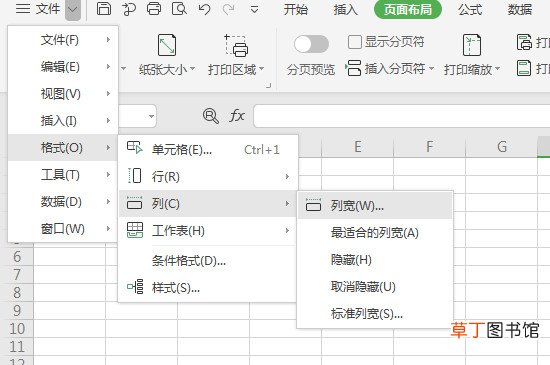The image size is (550, 365).
Task: Switch to the 数据 tab
Action: 520,9
